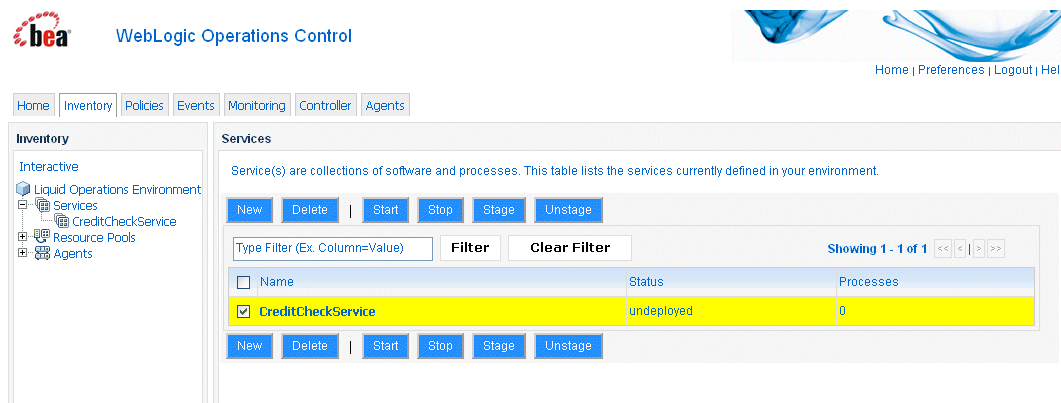
Task: Click the Unstage button above the table
Action: point(568,210)
